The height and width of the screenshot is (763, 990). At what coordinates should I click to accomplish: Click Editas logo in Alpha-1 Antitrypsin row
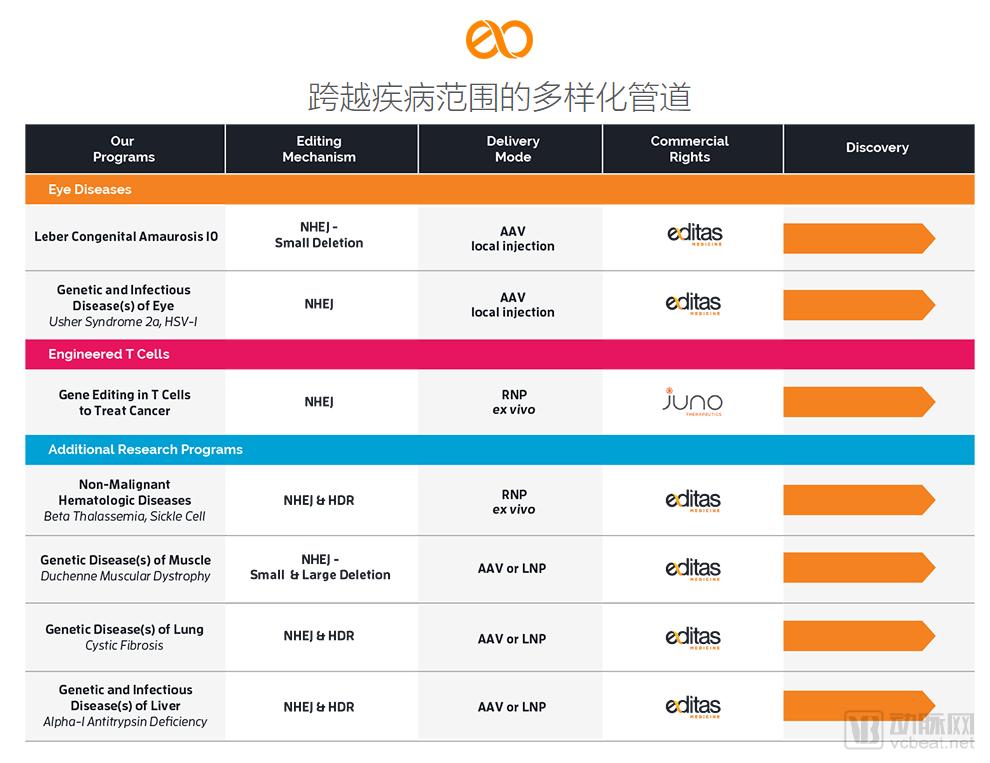[693, 707]
